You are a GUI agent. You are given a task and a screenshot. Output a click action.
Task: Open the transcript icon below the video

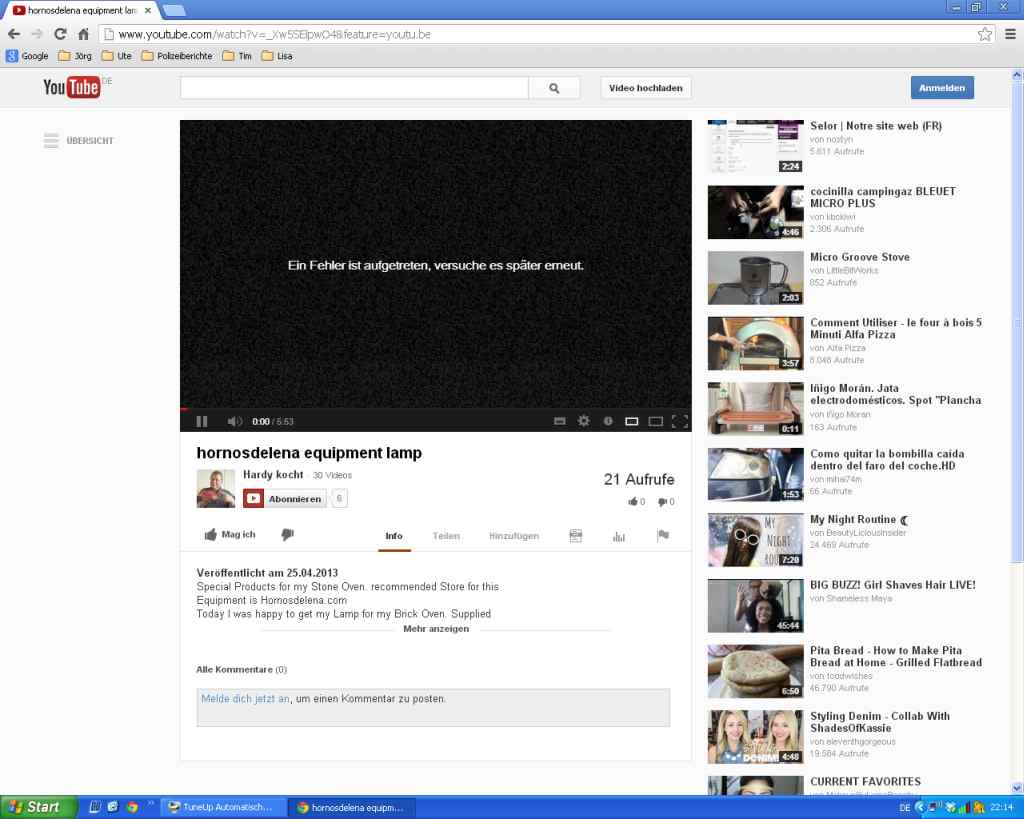575,536
